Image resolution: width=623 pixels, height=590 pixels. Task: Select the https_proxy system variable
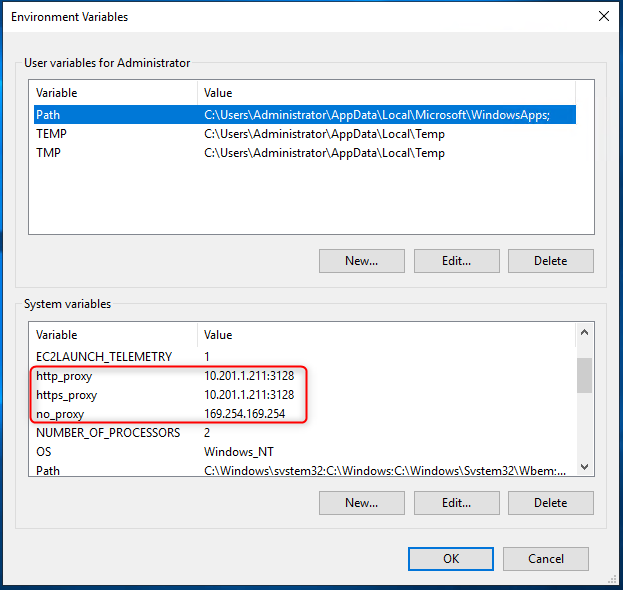tap(305, 395)
